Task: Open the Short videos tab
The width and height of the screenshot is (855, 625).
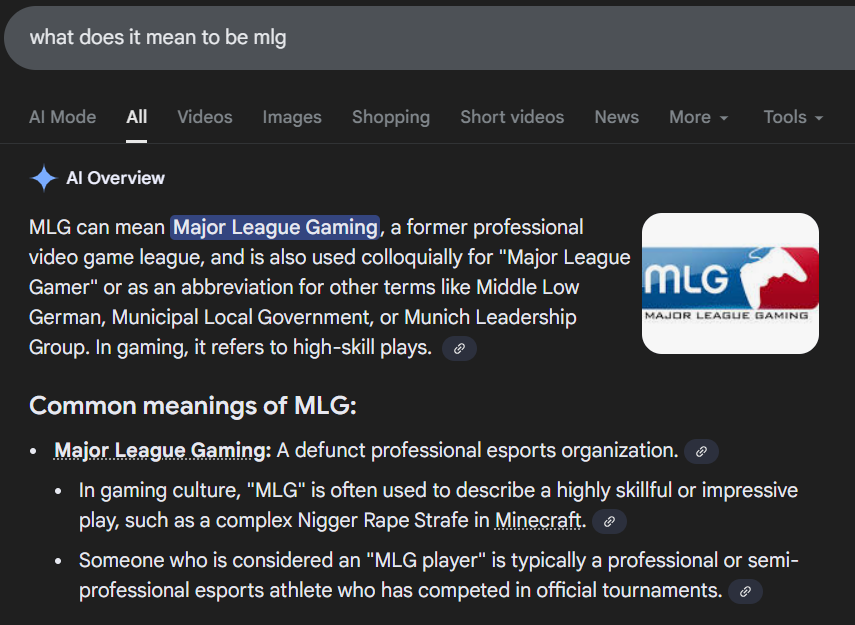Action: [x=512, y=117]
